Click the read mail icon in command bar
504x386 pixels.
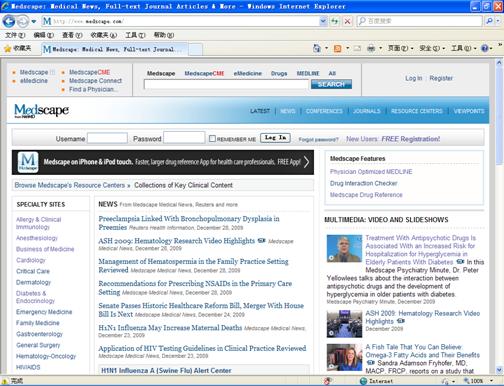pos(357,49)
